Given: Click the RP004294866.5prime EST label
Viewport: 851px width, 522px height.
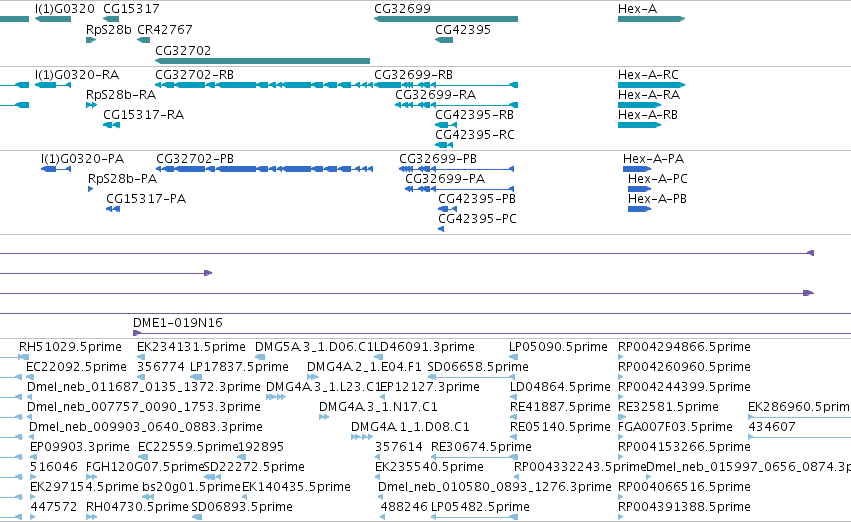Looking at the screenshot, I should (684, 347).
